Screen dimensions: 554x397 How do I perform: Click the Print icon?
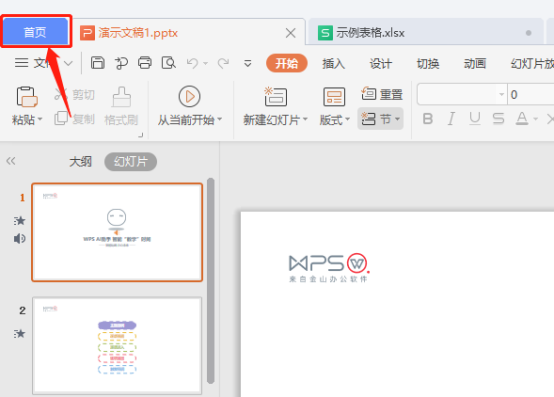[145, 63]
